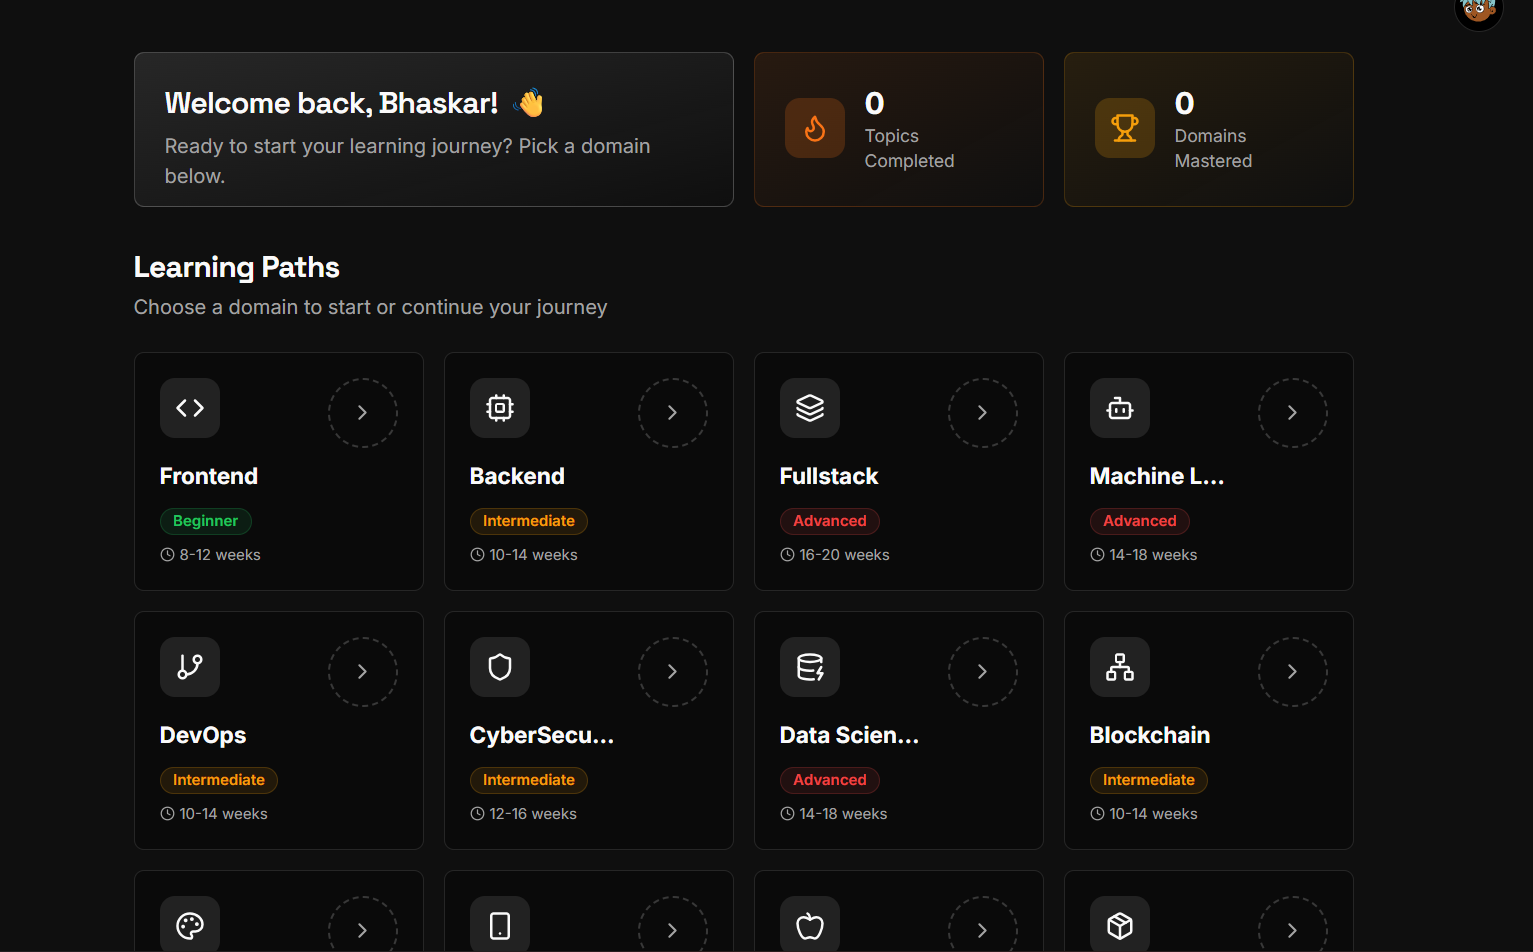Click the palette icon in the bottom row
The width and height of the screenshot is (1533, 952).
[190, 924]
